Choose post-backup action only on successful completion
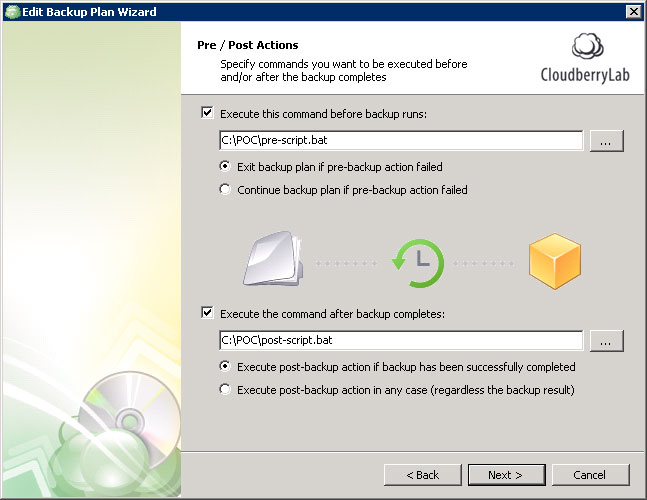 (x=226, y=366)
